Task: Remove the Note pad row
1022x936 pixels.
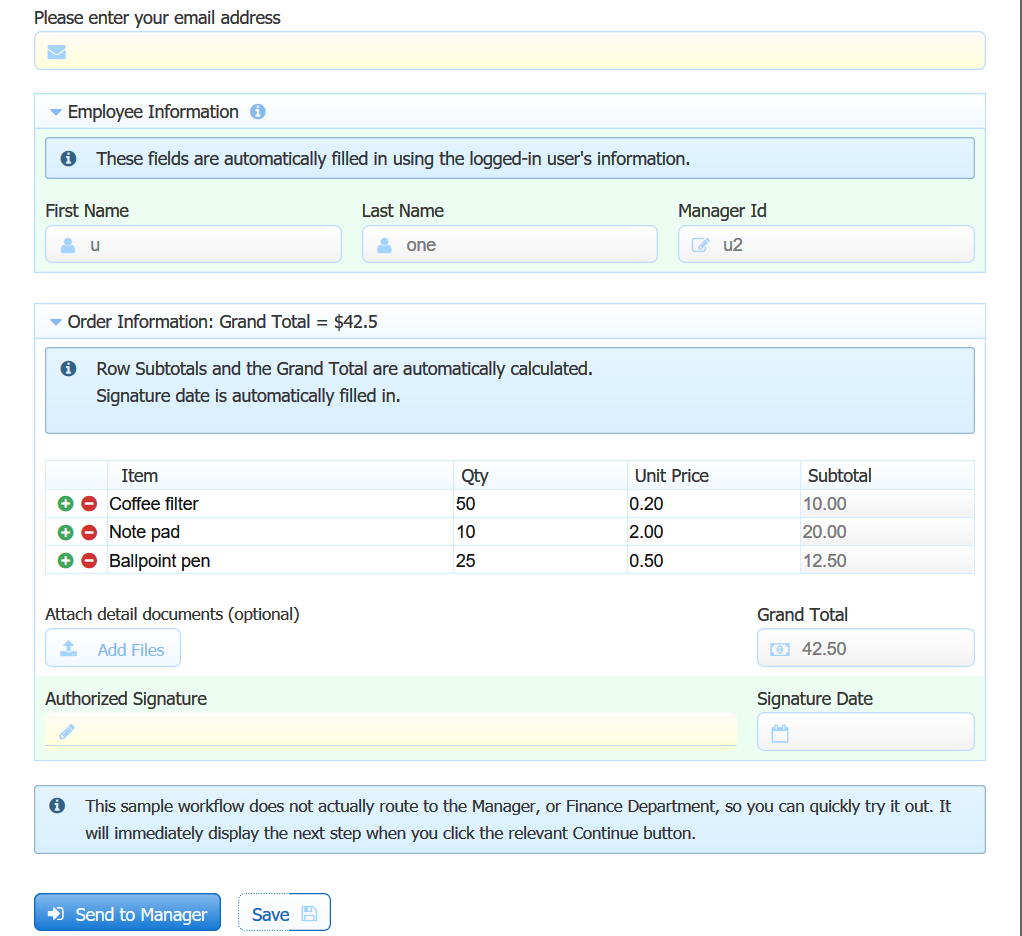Action: tap(89, 533)
